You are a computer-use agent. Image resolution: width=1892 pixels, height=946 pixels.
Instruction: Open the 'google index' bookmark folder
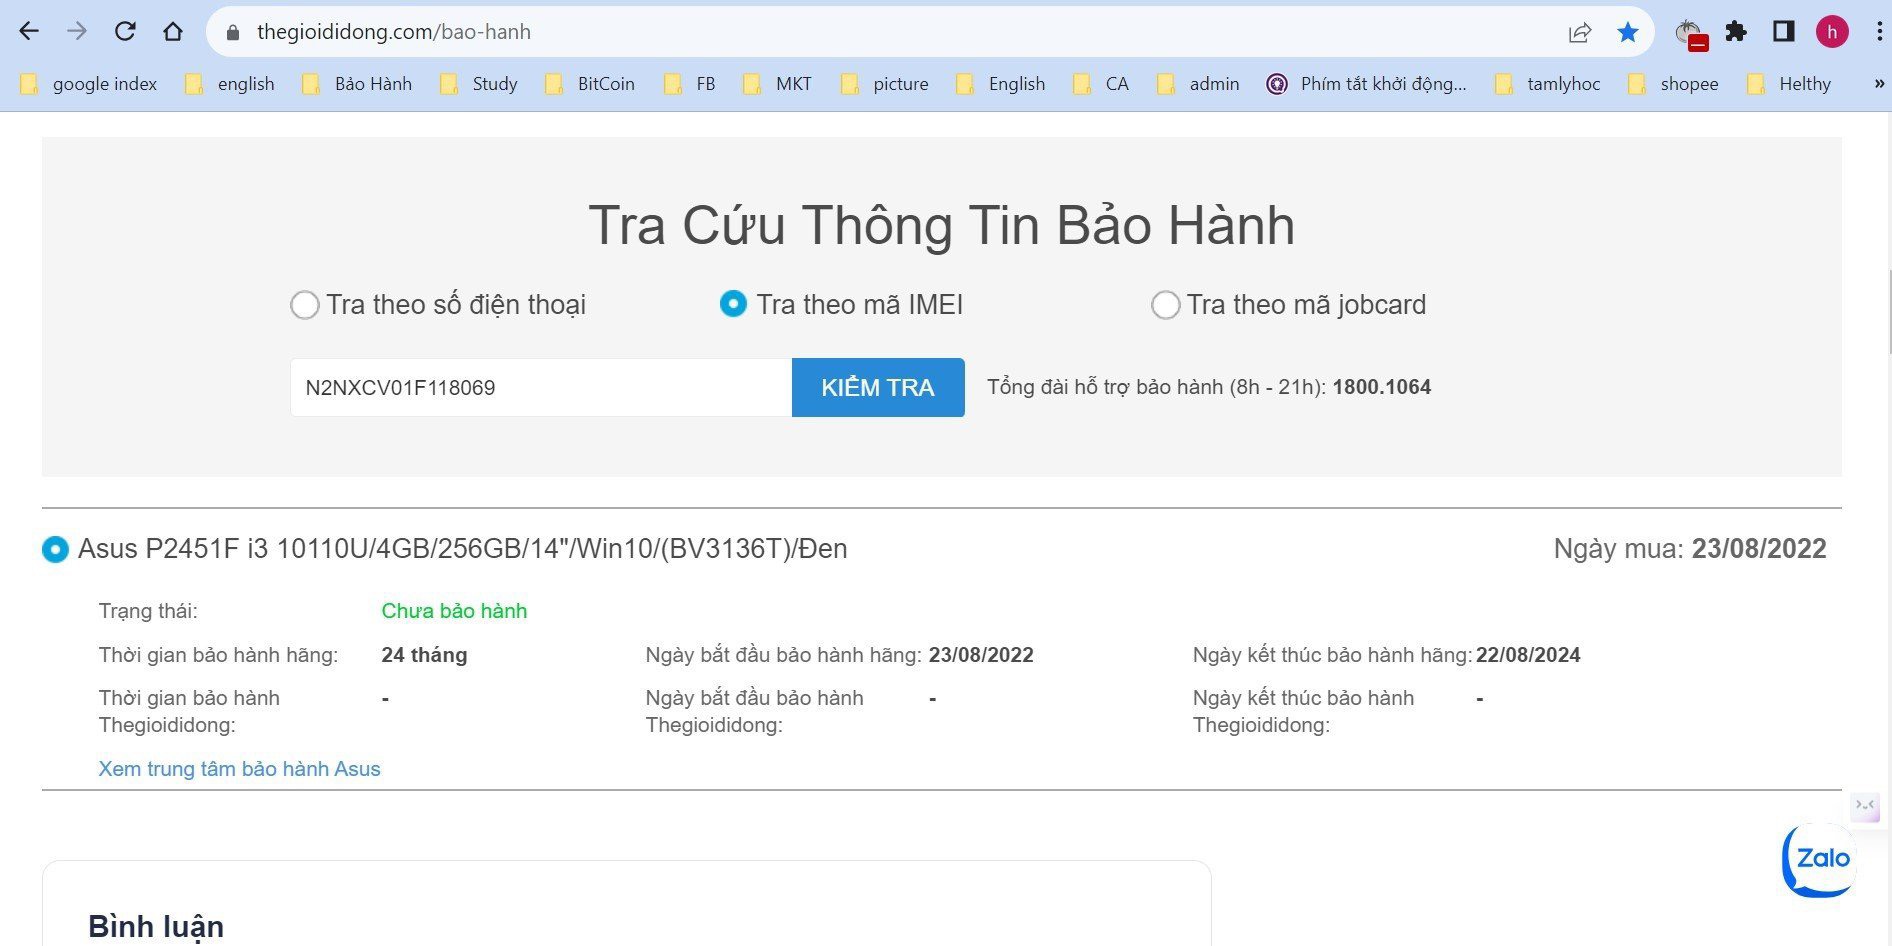pos(89,84)
